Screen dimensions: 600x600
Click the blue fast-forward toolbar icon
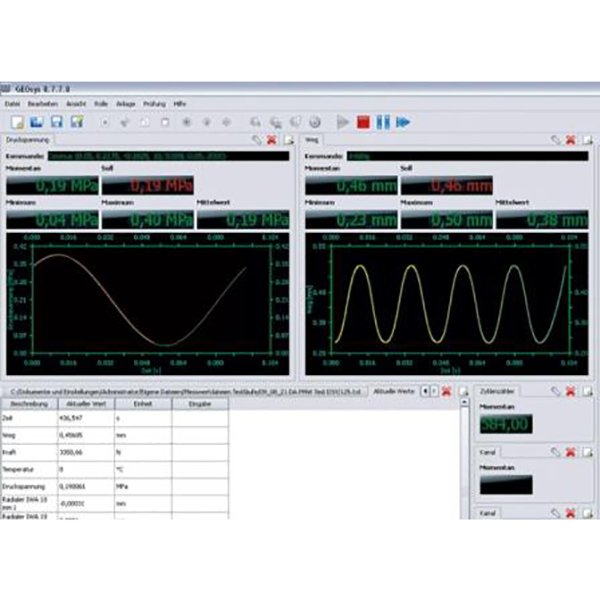point(403,122)
